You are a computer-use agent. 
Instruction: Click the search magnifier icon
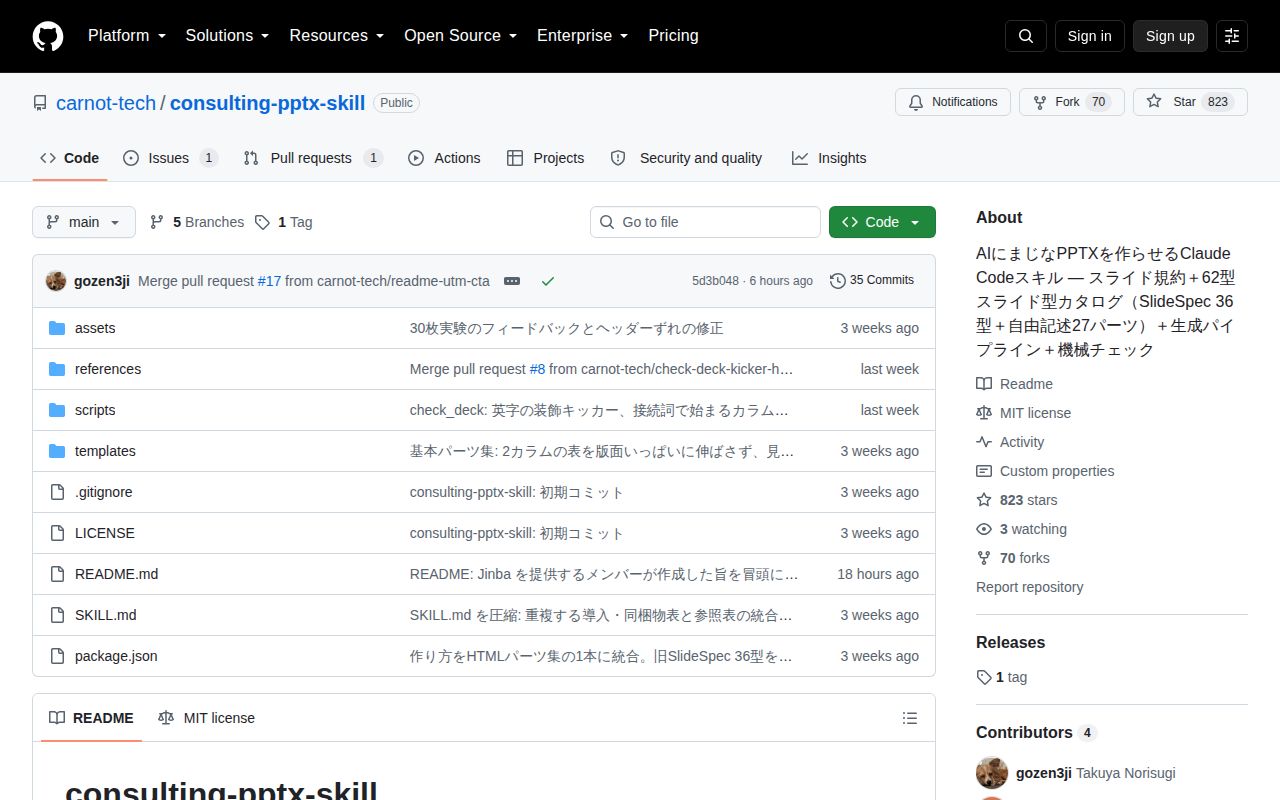coord(1026,36)
